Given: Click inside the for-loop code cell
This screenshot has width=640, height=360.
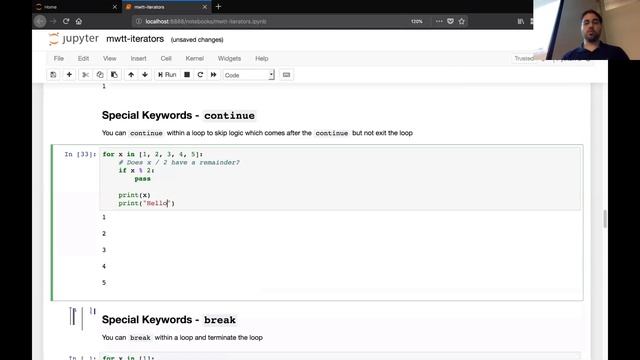Looking at the screenshot, I should click(340, 178).
